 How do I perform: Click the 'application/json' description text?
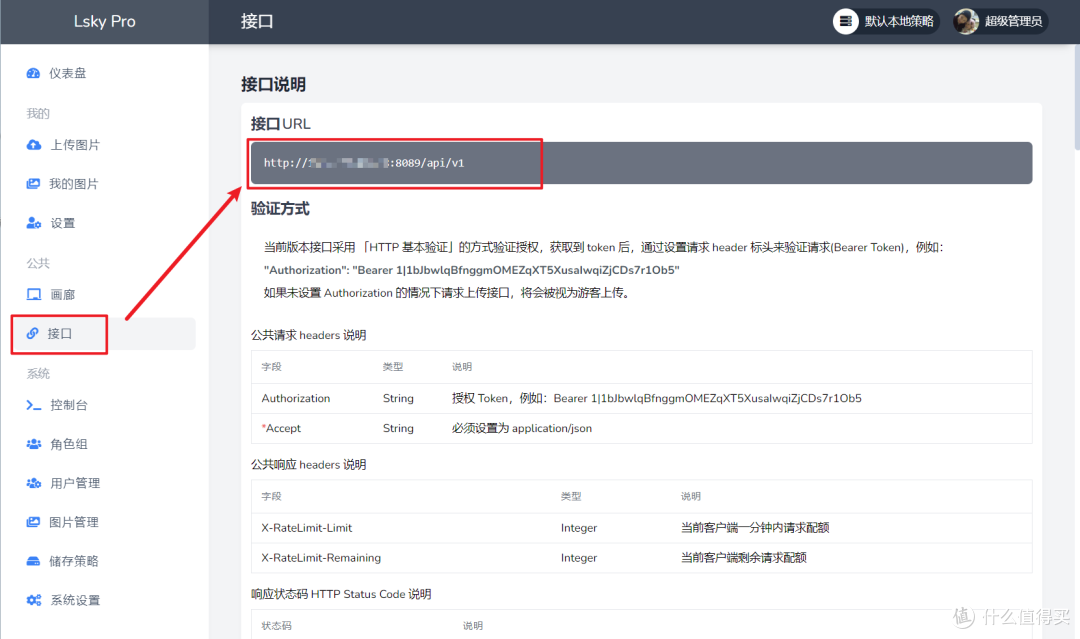[x=552, y=428]
